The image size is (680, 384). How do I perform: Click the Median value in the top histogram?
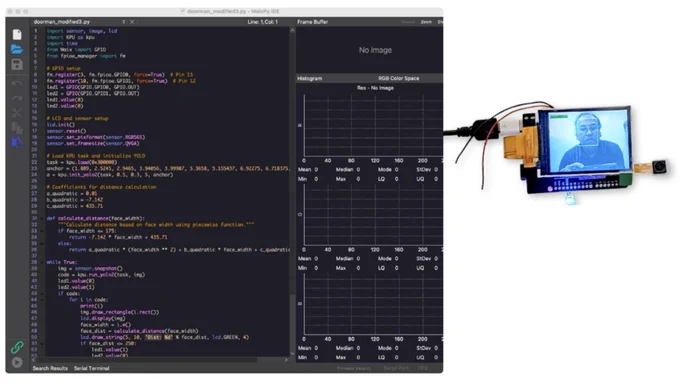(x=358, y=170)
